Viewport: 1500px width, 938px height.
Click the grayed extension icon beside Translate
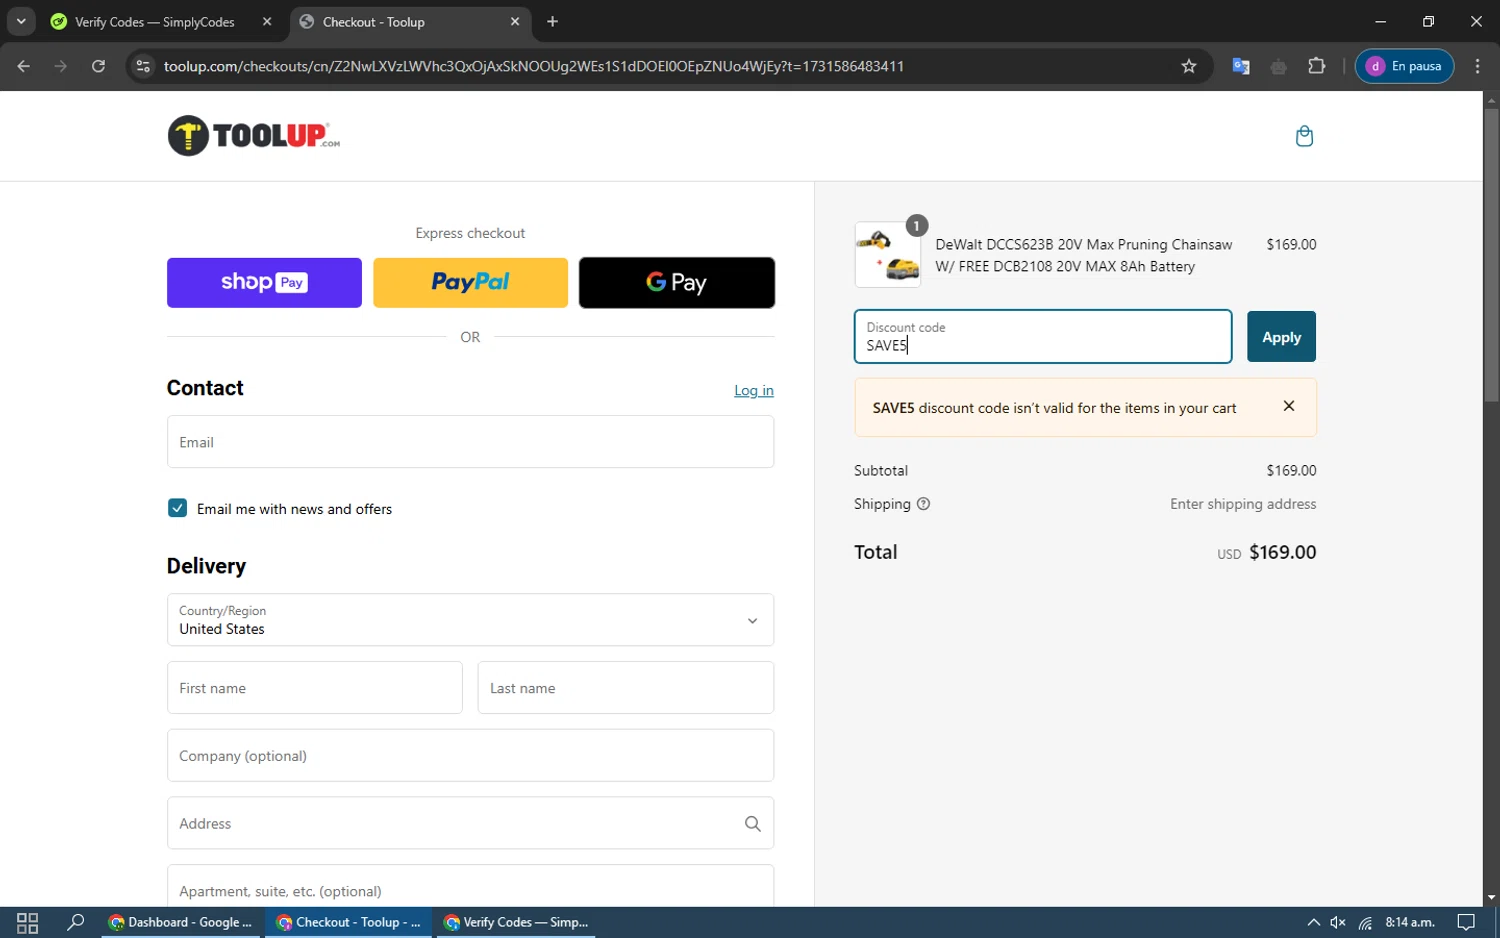pos(1279,66)
